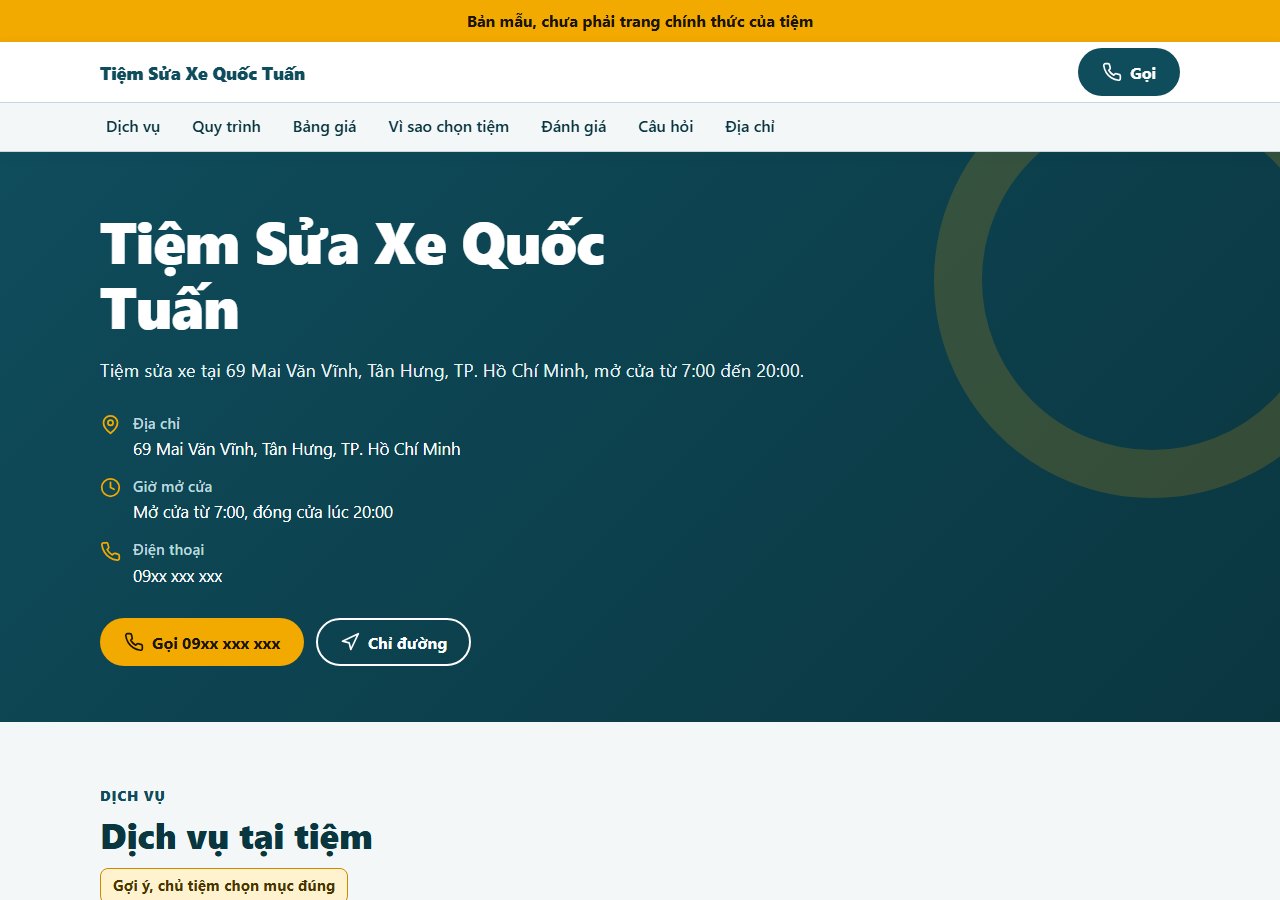Click the phone icon in header Gọi button
Screen dimensions: 1280x900
tap(1111, 72)
